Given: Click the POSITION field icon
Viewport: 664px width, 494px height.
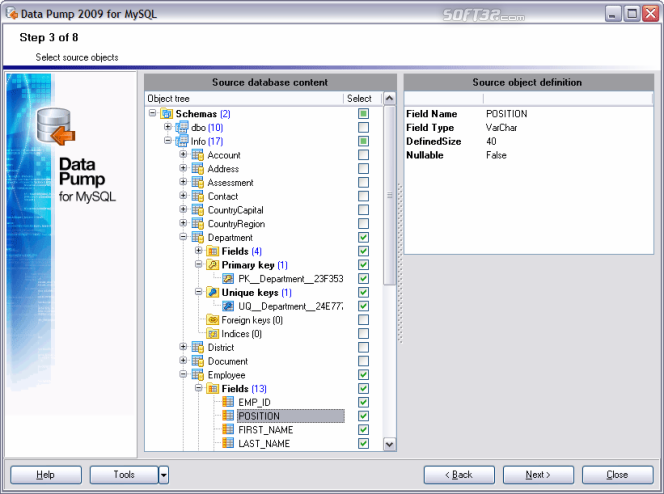Looking at the screenshot, I should click(x=228, y=416).
